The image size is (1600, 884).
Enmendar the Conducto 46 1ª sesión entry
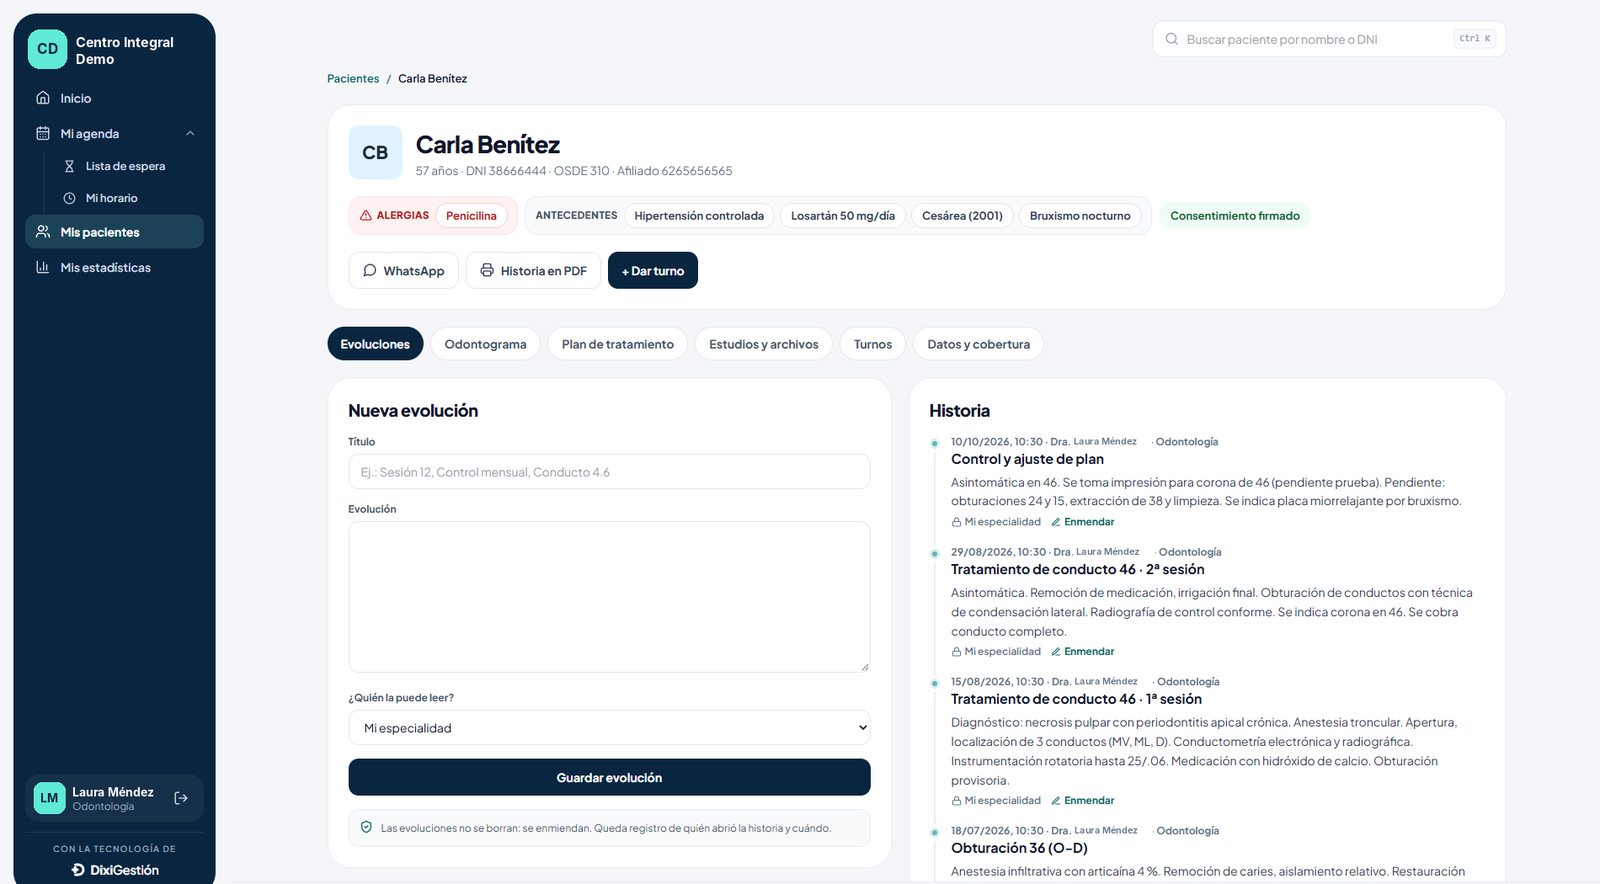1082,801
